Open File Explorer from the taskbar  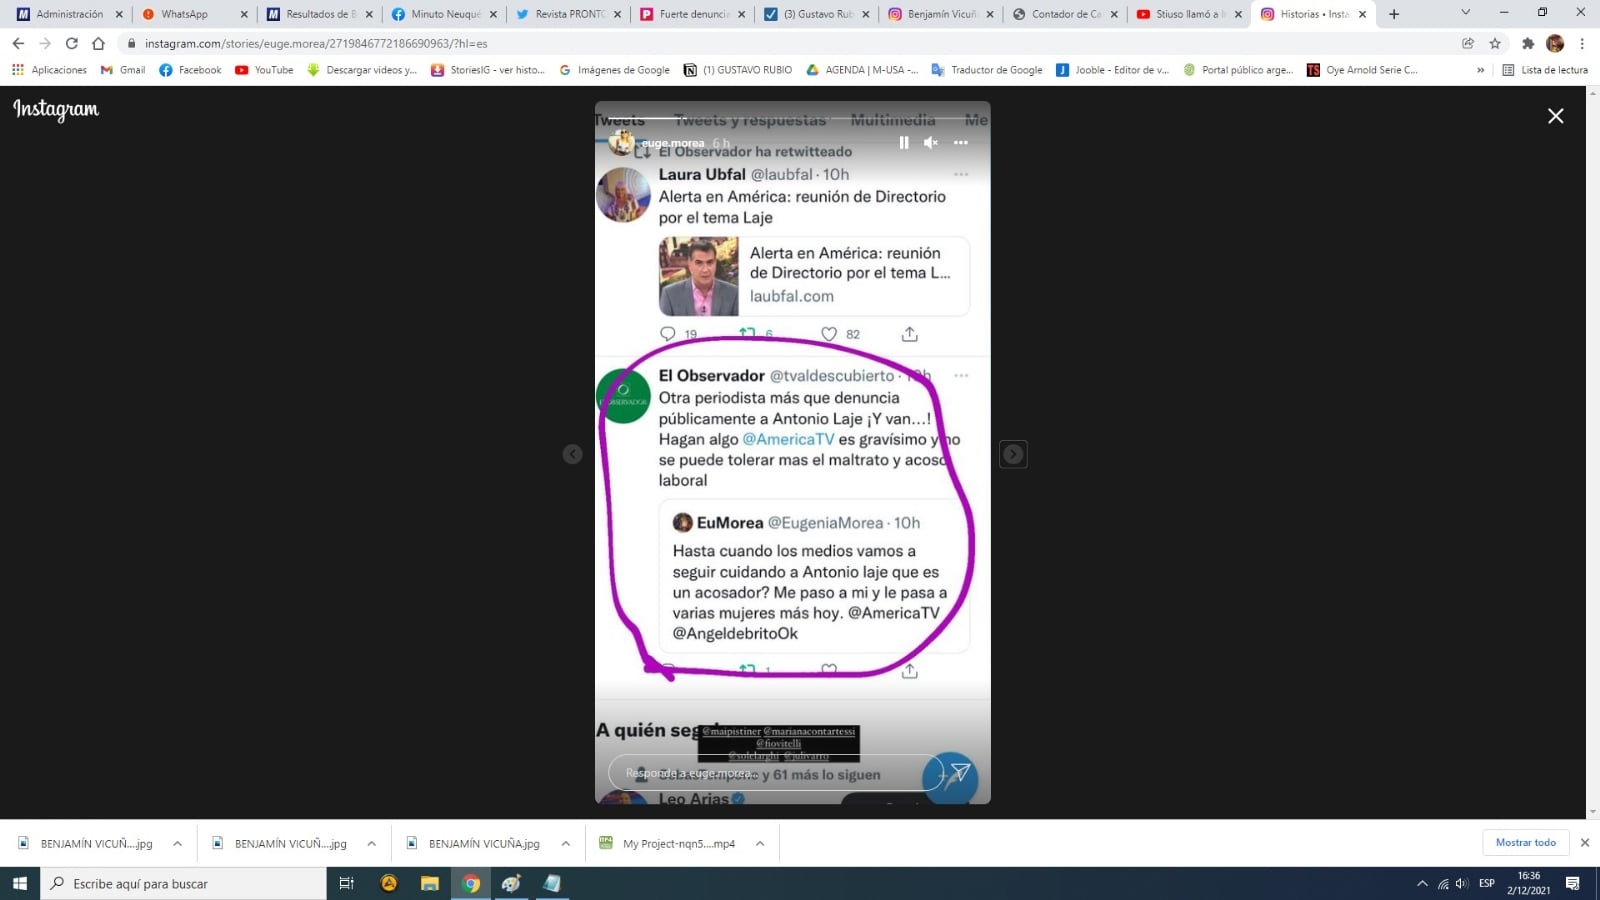(x=430, y=883)
